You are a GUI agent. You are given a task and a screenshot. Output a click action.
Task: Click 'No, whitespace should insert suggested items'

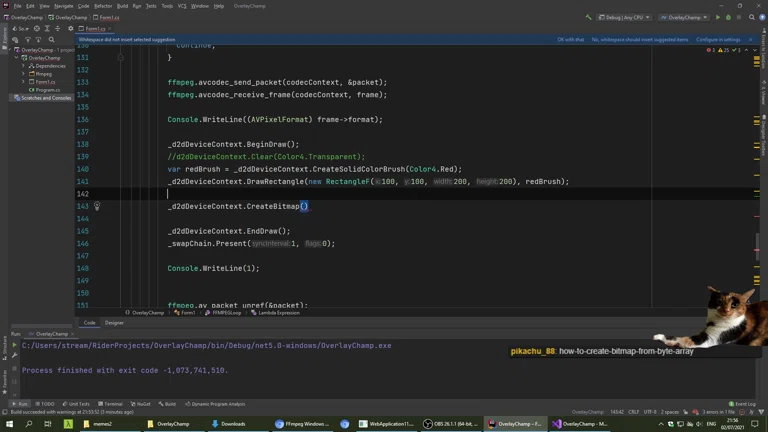[x=640, y=40]
